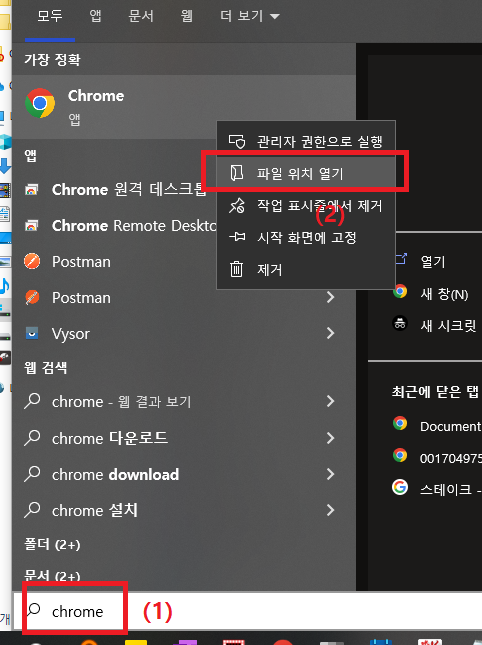
Task: Open chrome download web suggestion
Action: (183, 475)
